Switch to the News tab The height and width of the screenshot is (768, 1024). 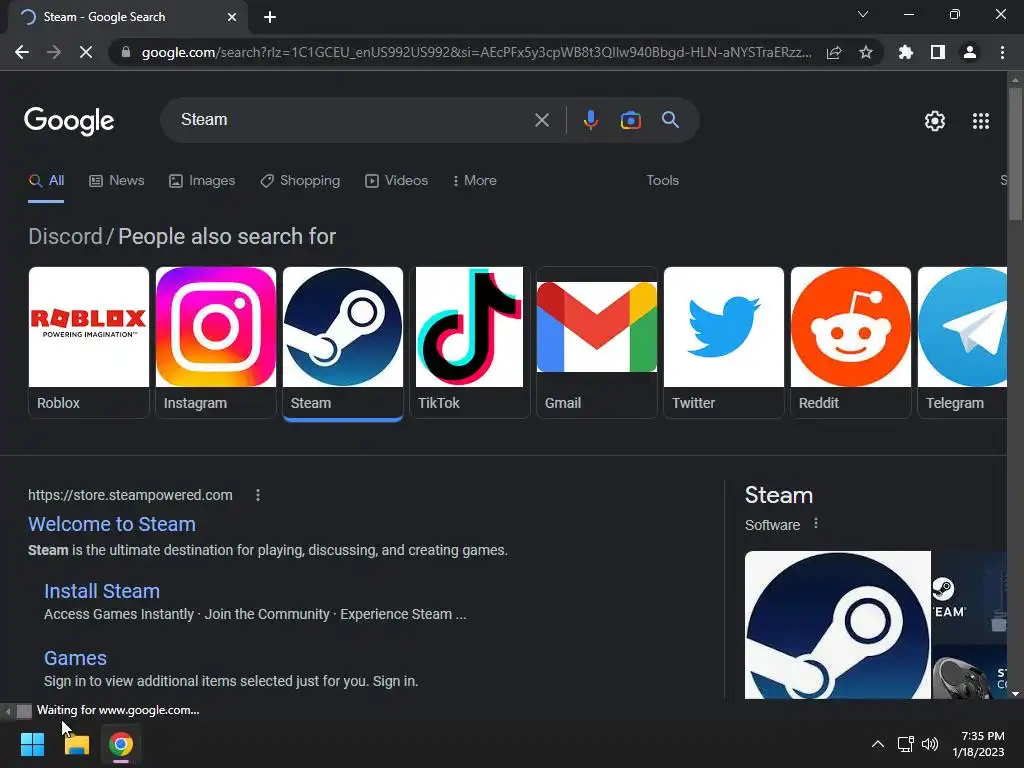point(116,181)
